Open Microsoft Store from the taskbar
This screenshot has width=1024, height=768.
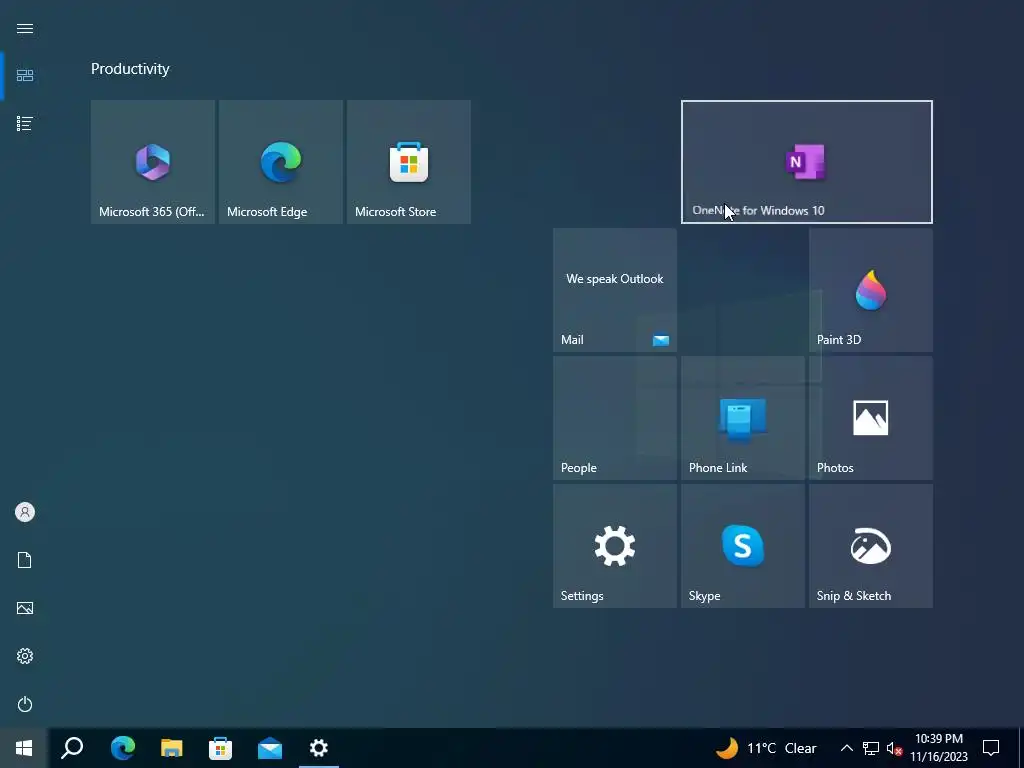220,748
